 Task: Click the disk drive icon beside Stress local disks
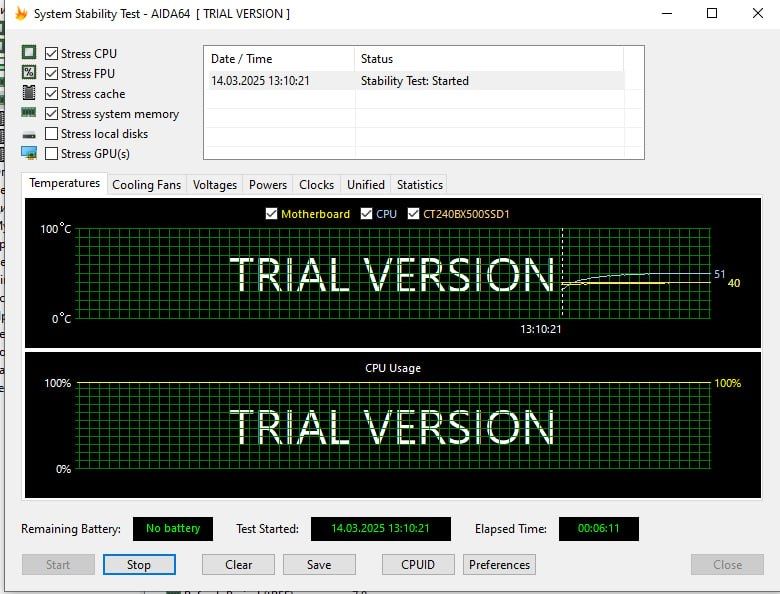pos(29,134)
